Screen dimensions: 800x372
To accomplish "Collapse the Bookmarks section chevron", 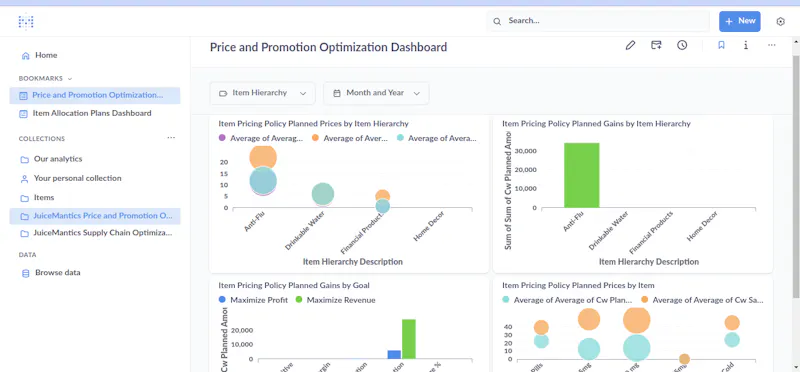I will tap(70, 79).
